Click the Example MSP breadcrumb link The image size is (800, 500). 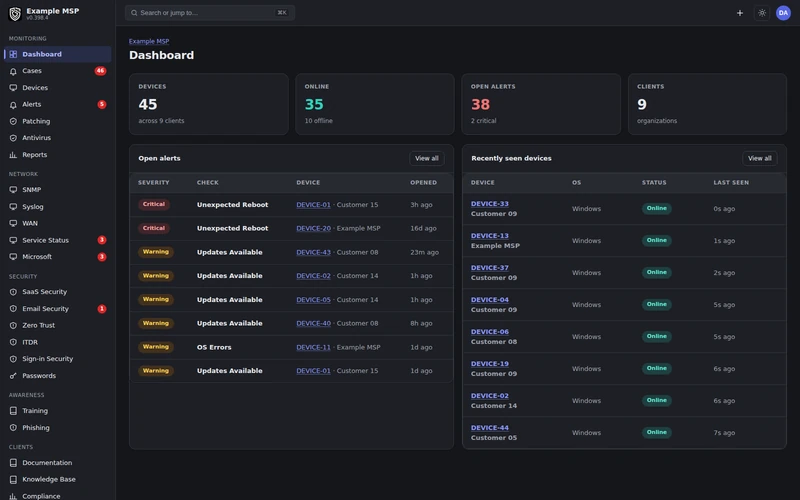(148, 41)
